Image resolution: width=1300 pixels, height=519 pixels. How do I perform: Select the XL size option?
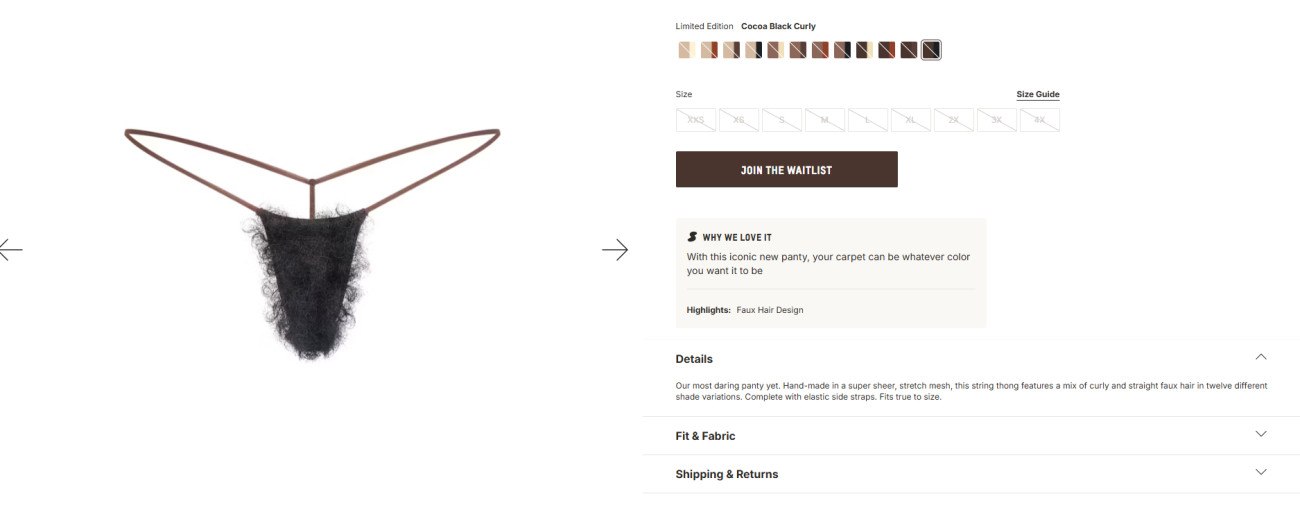point(911,120)
